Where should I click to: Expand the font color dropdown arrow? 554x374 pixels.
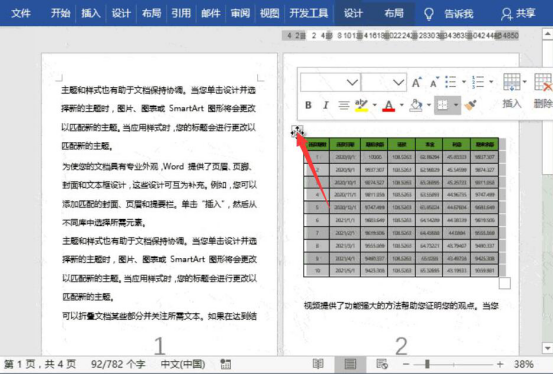point(401,105)
